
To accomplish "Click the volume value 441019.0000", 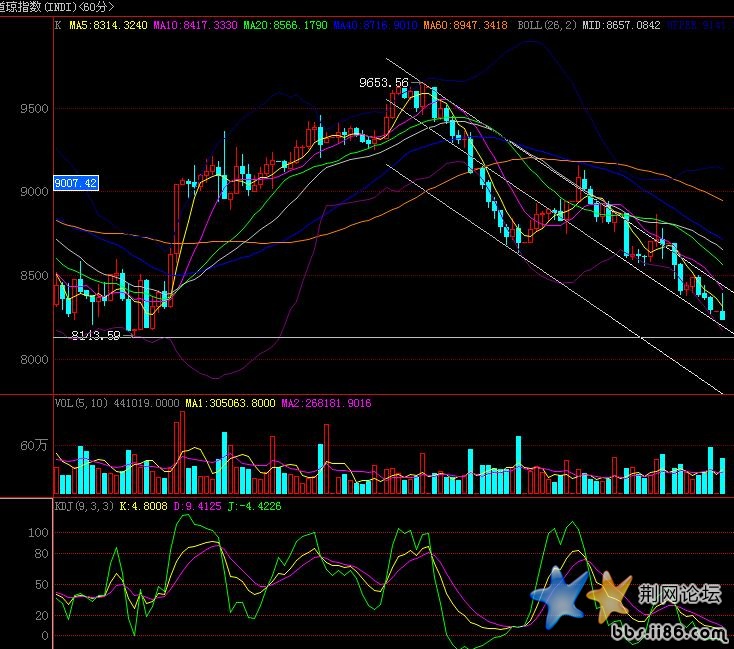I will click(146, 403).
